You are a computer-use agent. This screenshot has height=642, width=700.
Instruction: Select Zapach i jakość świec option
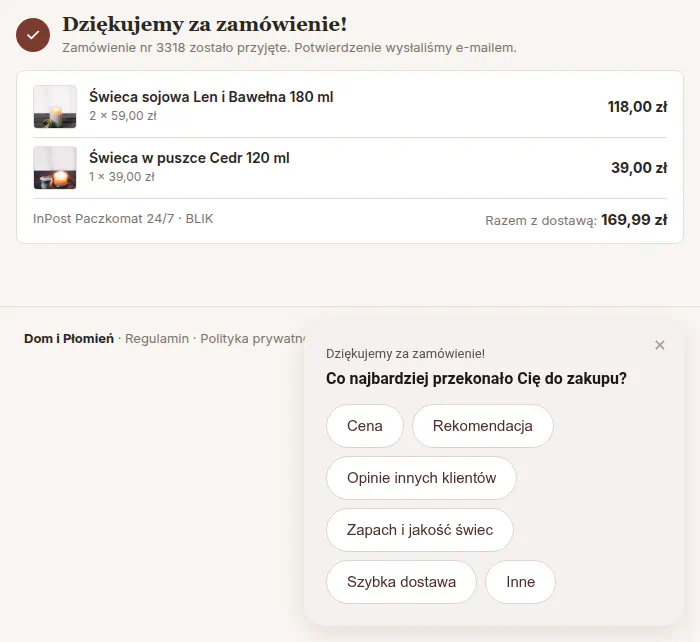(x=420, y=530)
